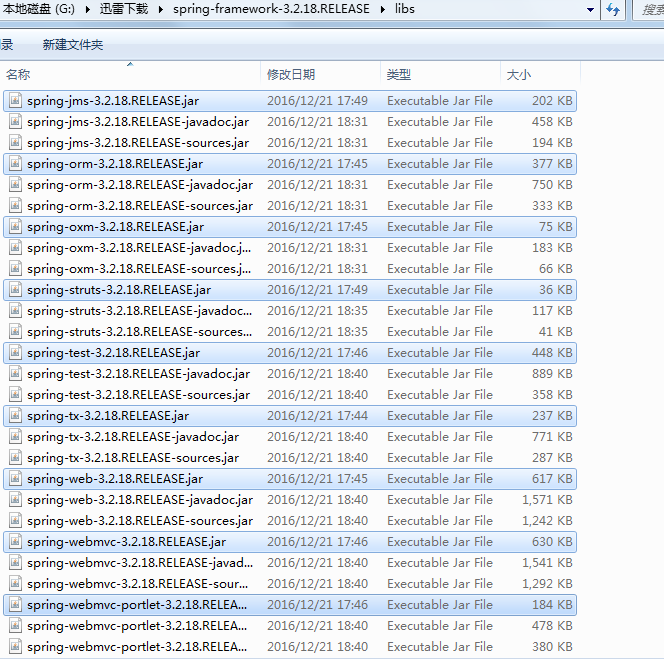Select the file name spring-test-3.2.18.RELEASE-javadoc.jar
Screen dimensions: 664x659
coord(138,374)
